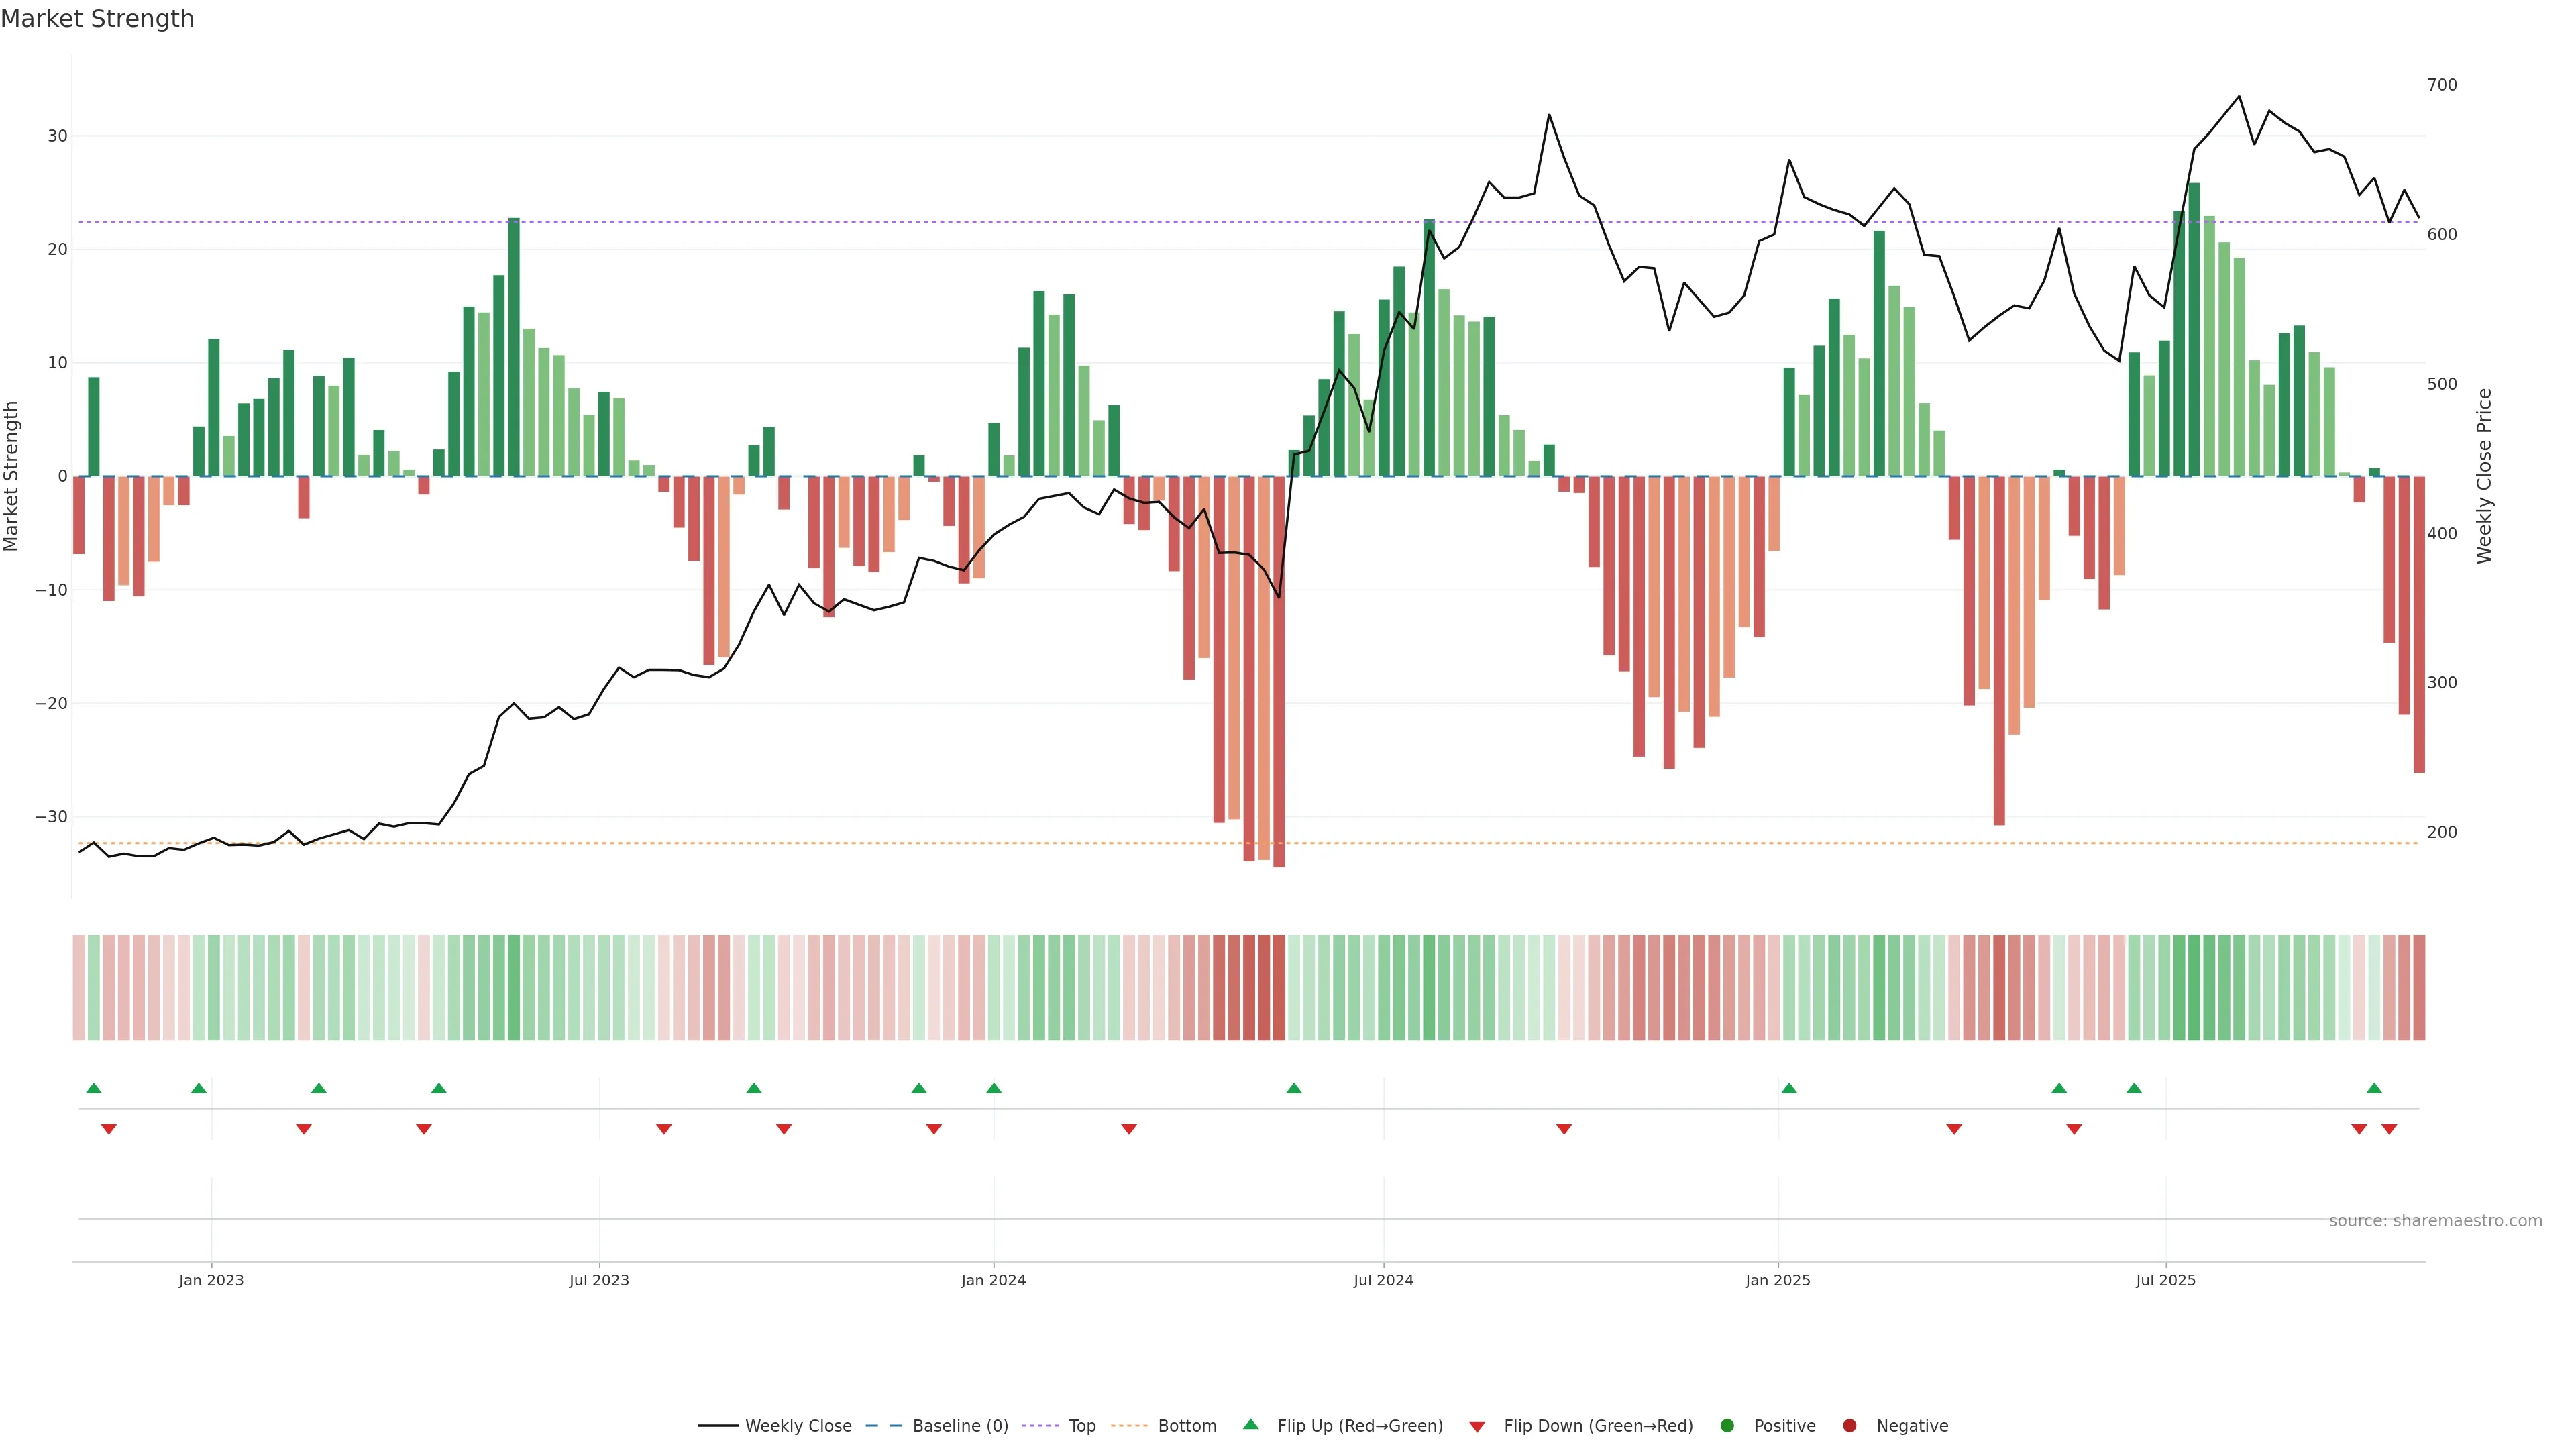Image resolution: width=2576 pixels, height=1449 pixels.
Task: Click the Jan 2024 x-axis label
Action: pos(993,1280)
